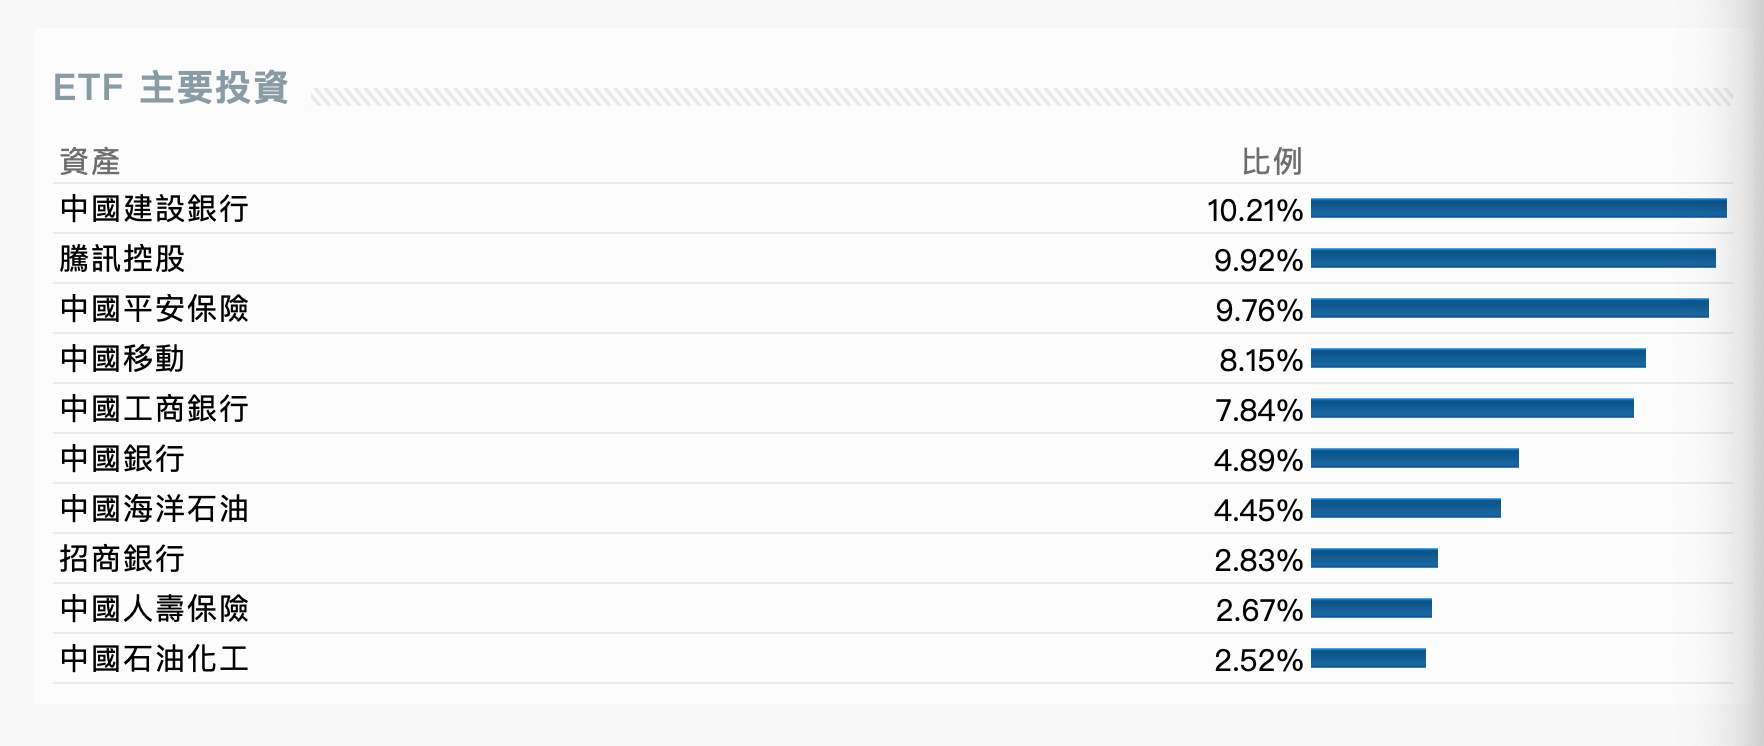Open the 招商銀行 holding
Viewport: 1764px width, 746px height.
pos(122,559)
